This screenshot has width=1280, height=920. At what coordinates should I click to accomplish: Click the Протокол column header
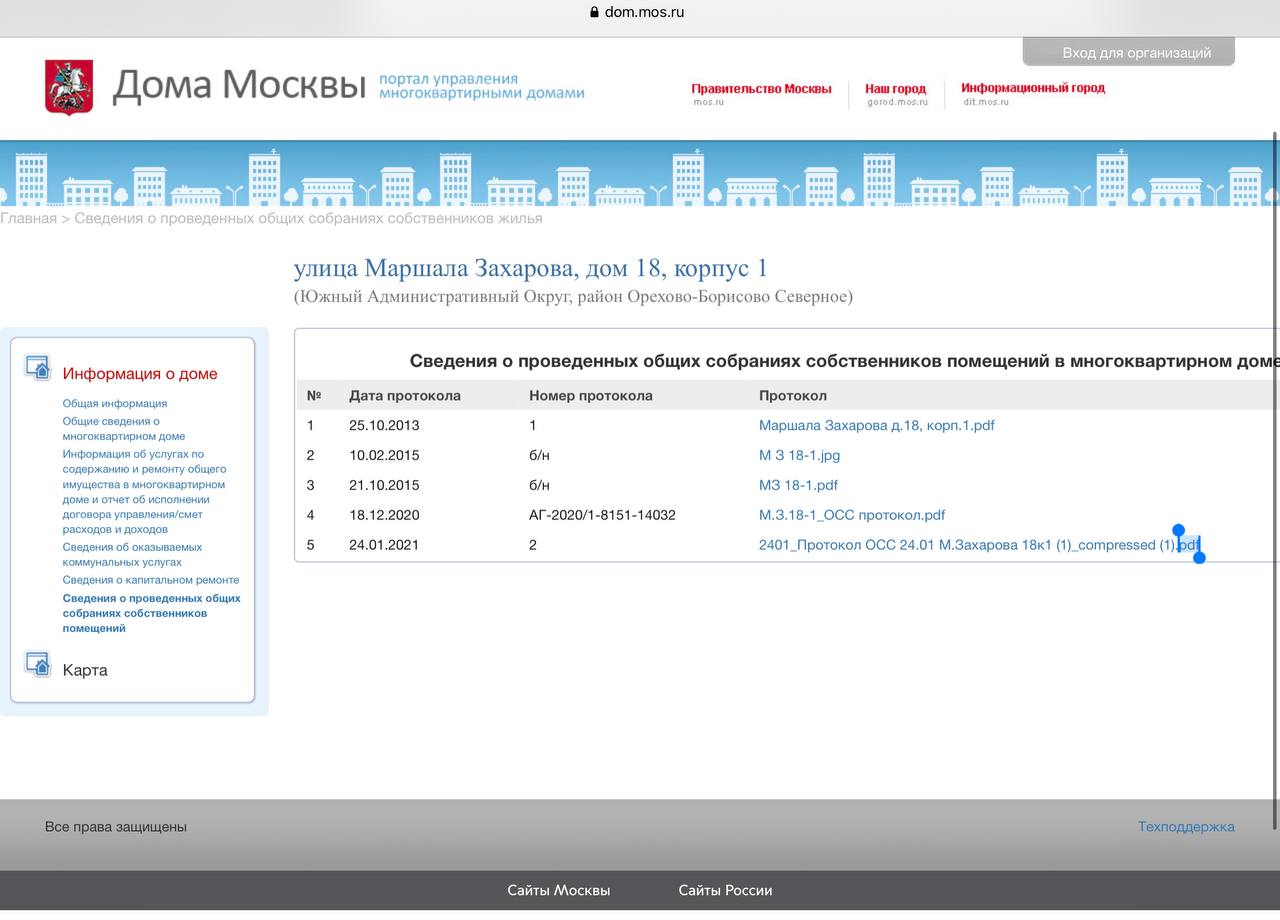click(793, 395)
